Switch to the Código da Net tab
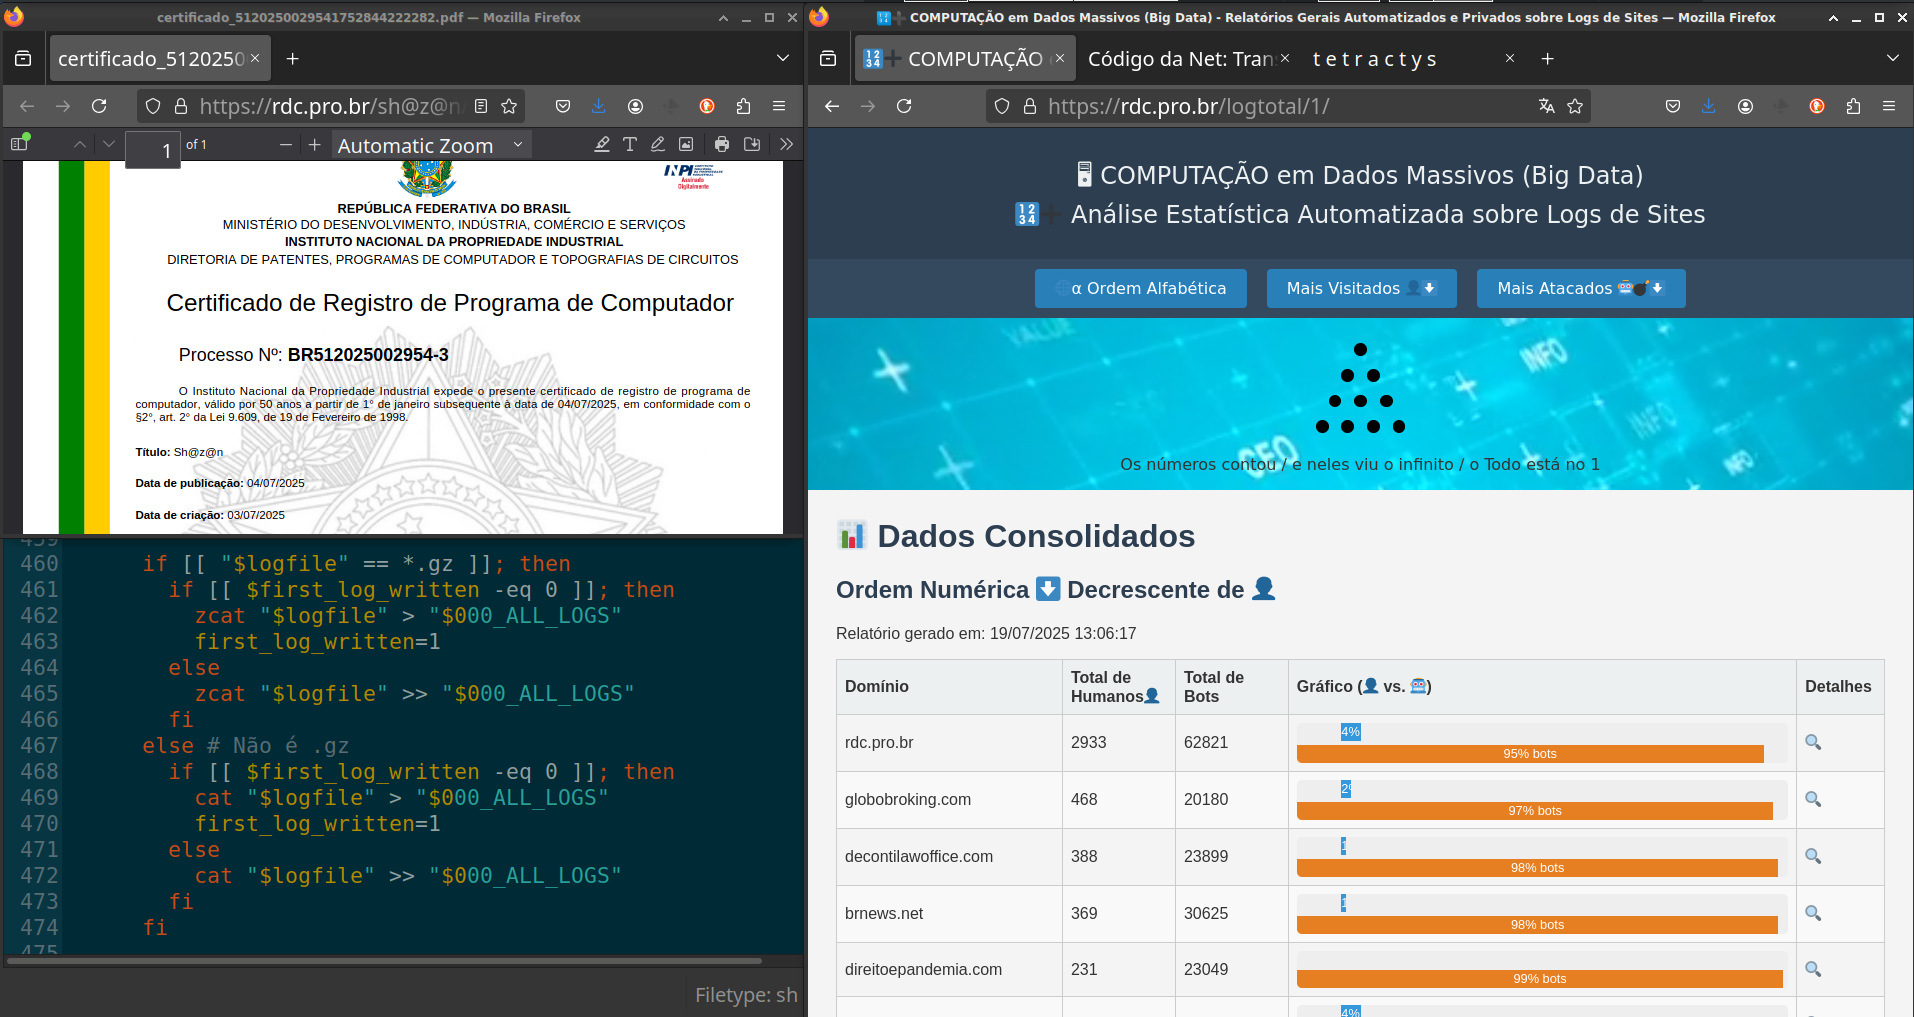1914x1017 pixels. click(x=1180, y=59)
